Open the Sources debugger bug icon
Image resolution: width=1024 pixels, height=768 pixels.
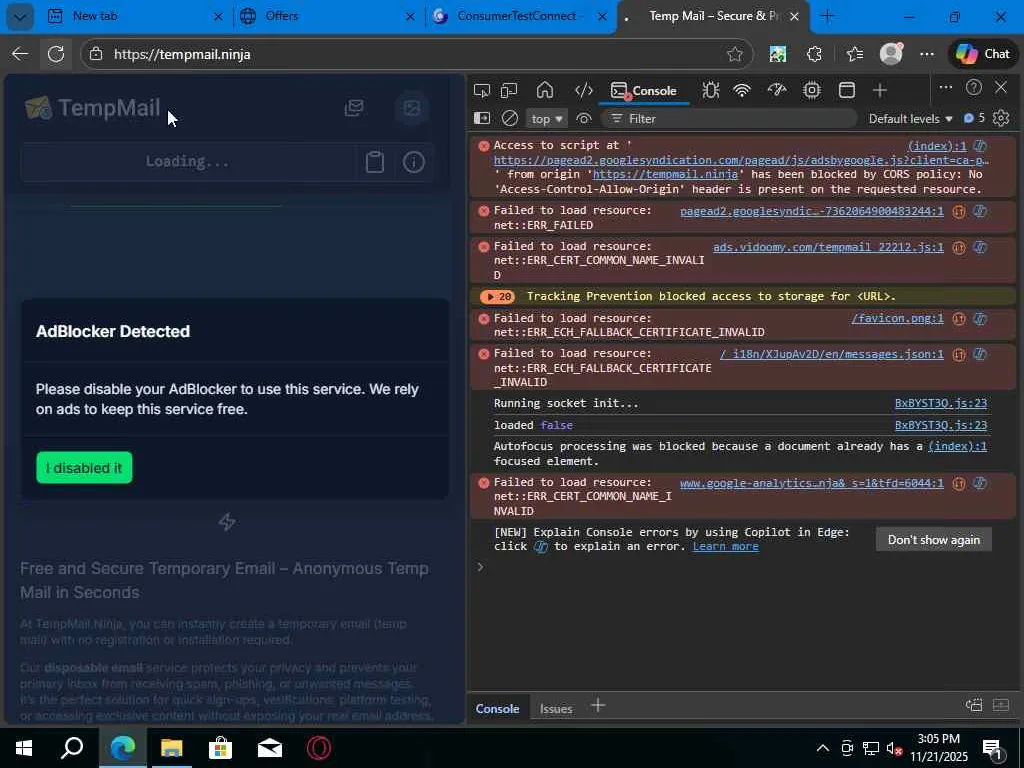(x=711, y=90)
